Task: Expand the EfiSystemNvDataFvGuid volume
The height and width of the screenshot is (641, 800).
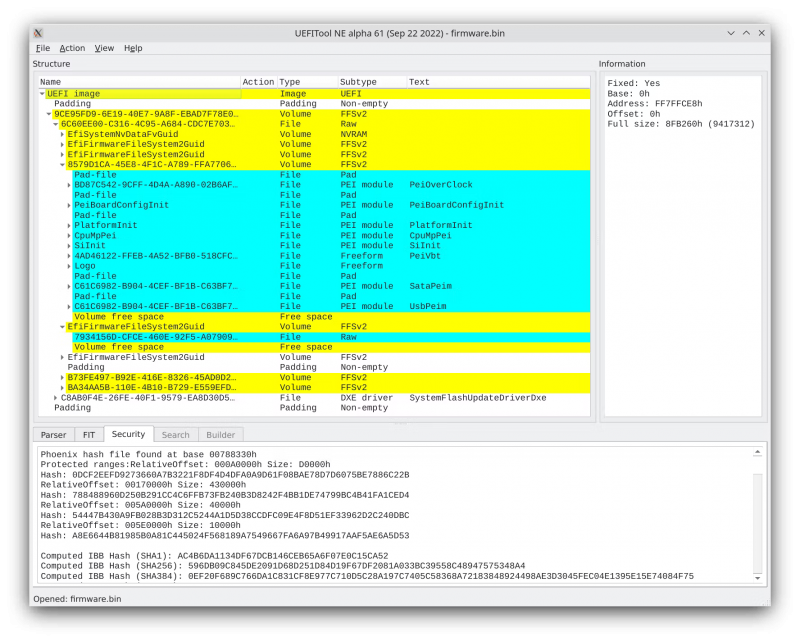Action: click(x=63, y=134)
